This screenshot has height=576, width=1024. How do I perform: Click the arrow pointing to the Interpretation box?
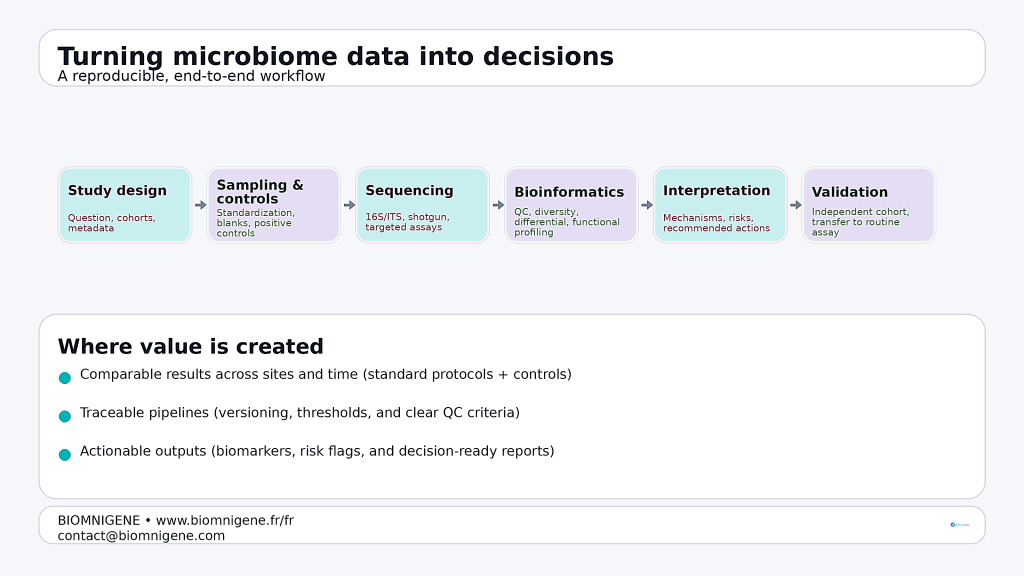(x=647, y=205)
